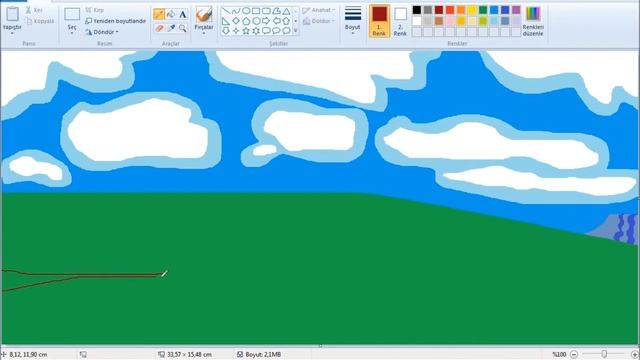640x360 pixels.
Task: Choose the black color swatch
Action: [x=417, y=10]
